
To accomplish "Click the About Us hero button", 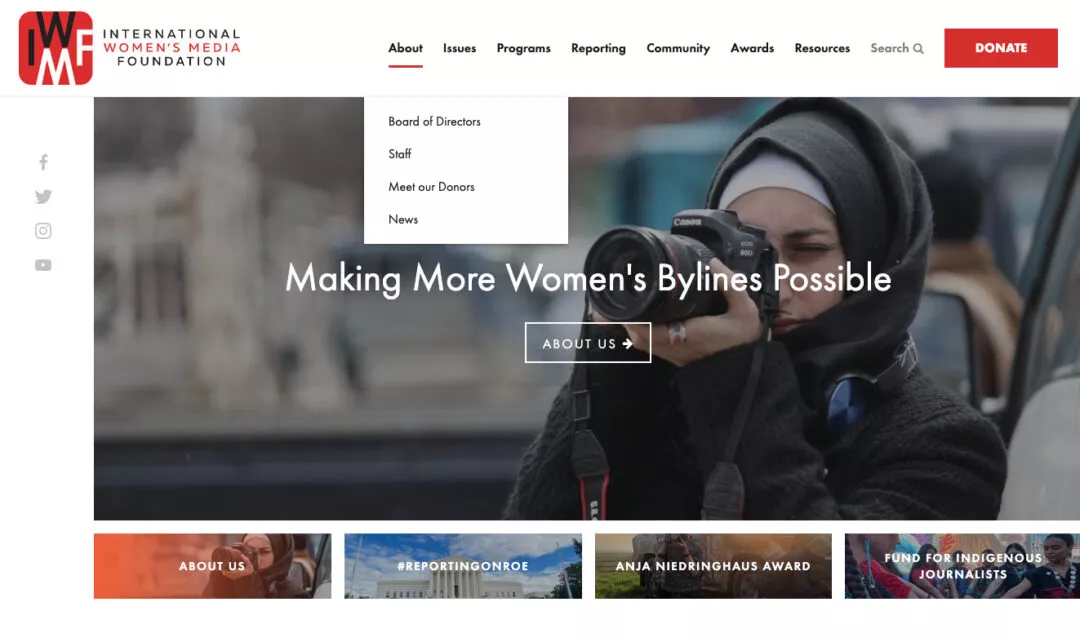I will coord(588,343).
